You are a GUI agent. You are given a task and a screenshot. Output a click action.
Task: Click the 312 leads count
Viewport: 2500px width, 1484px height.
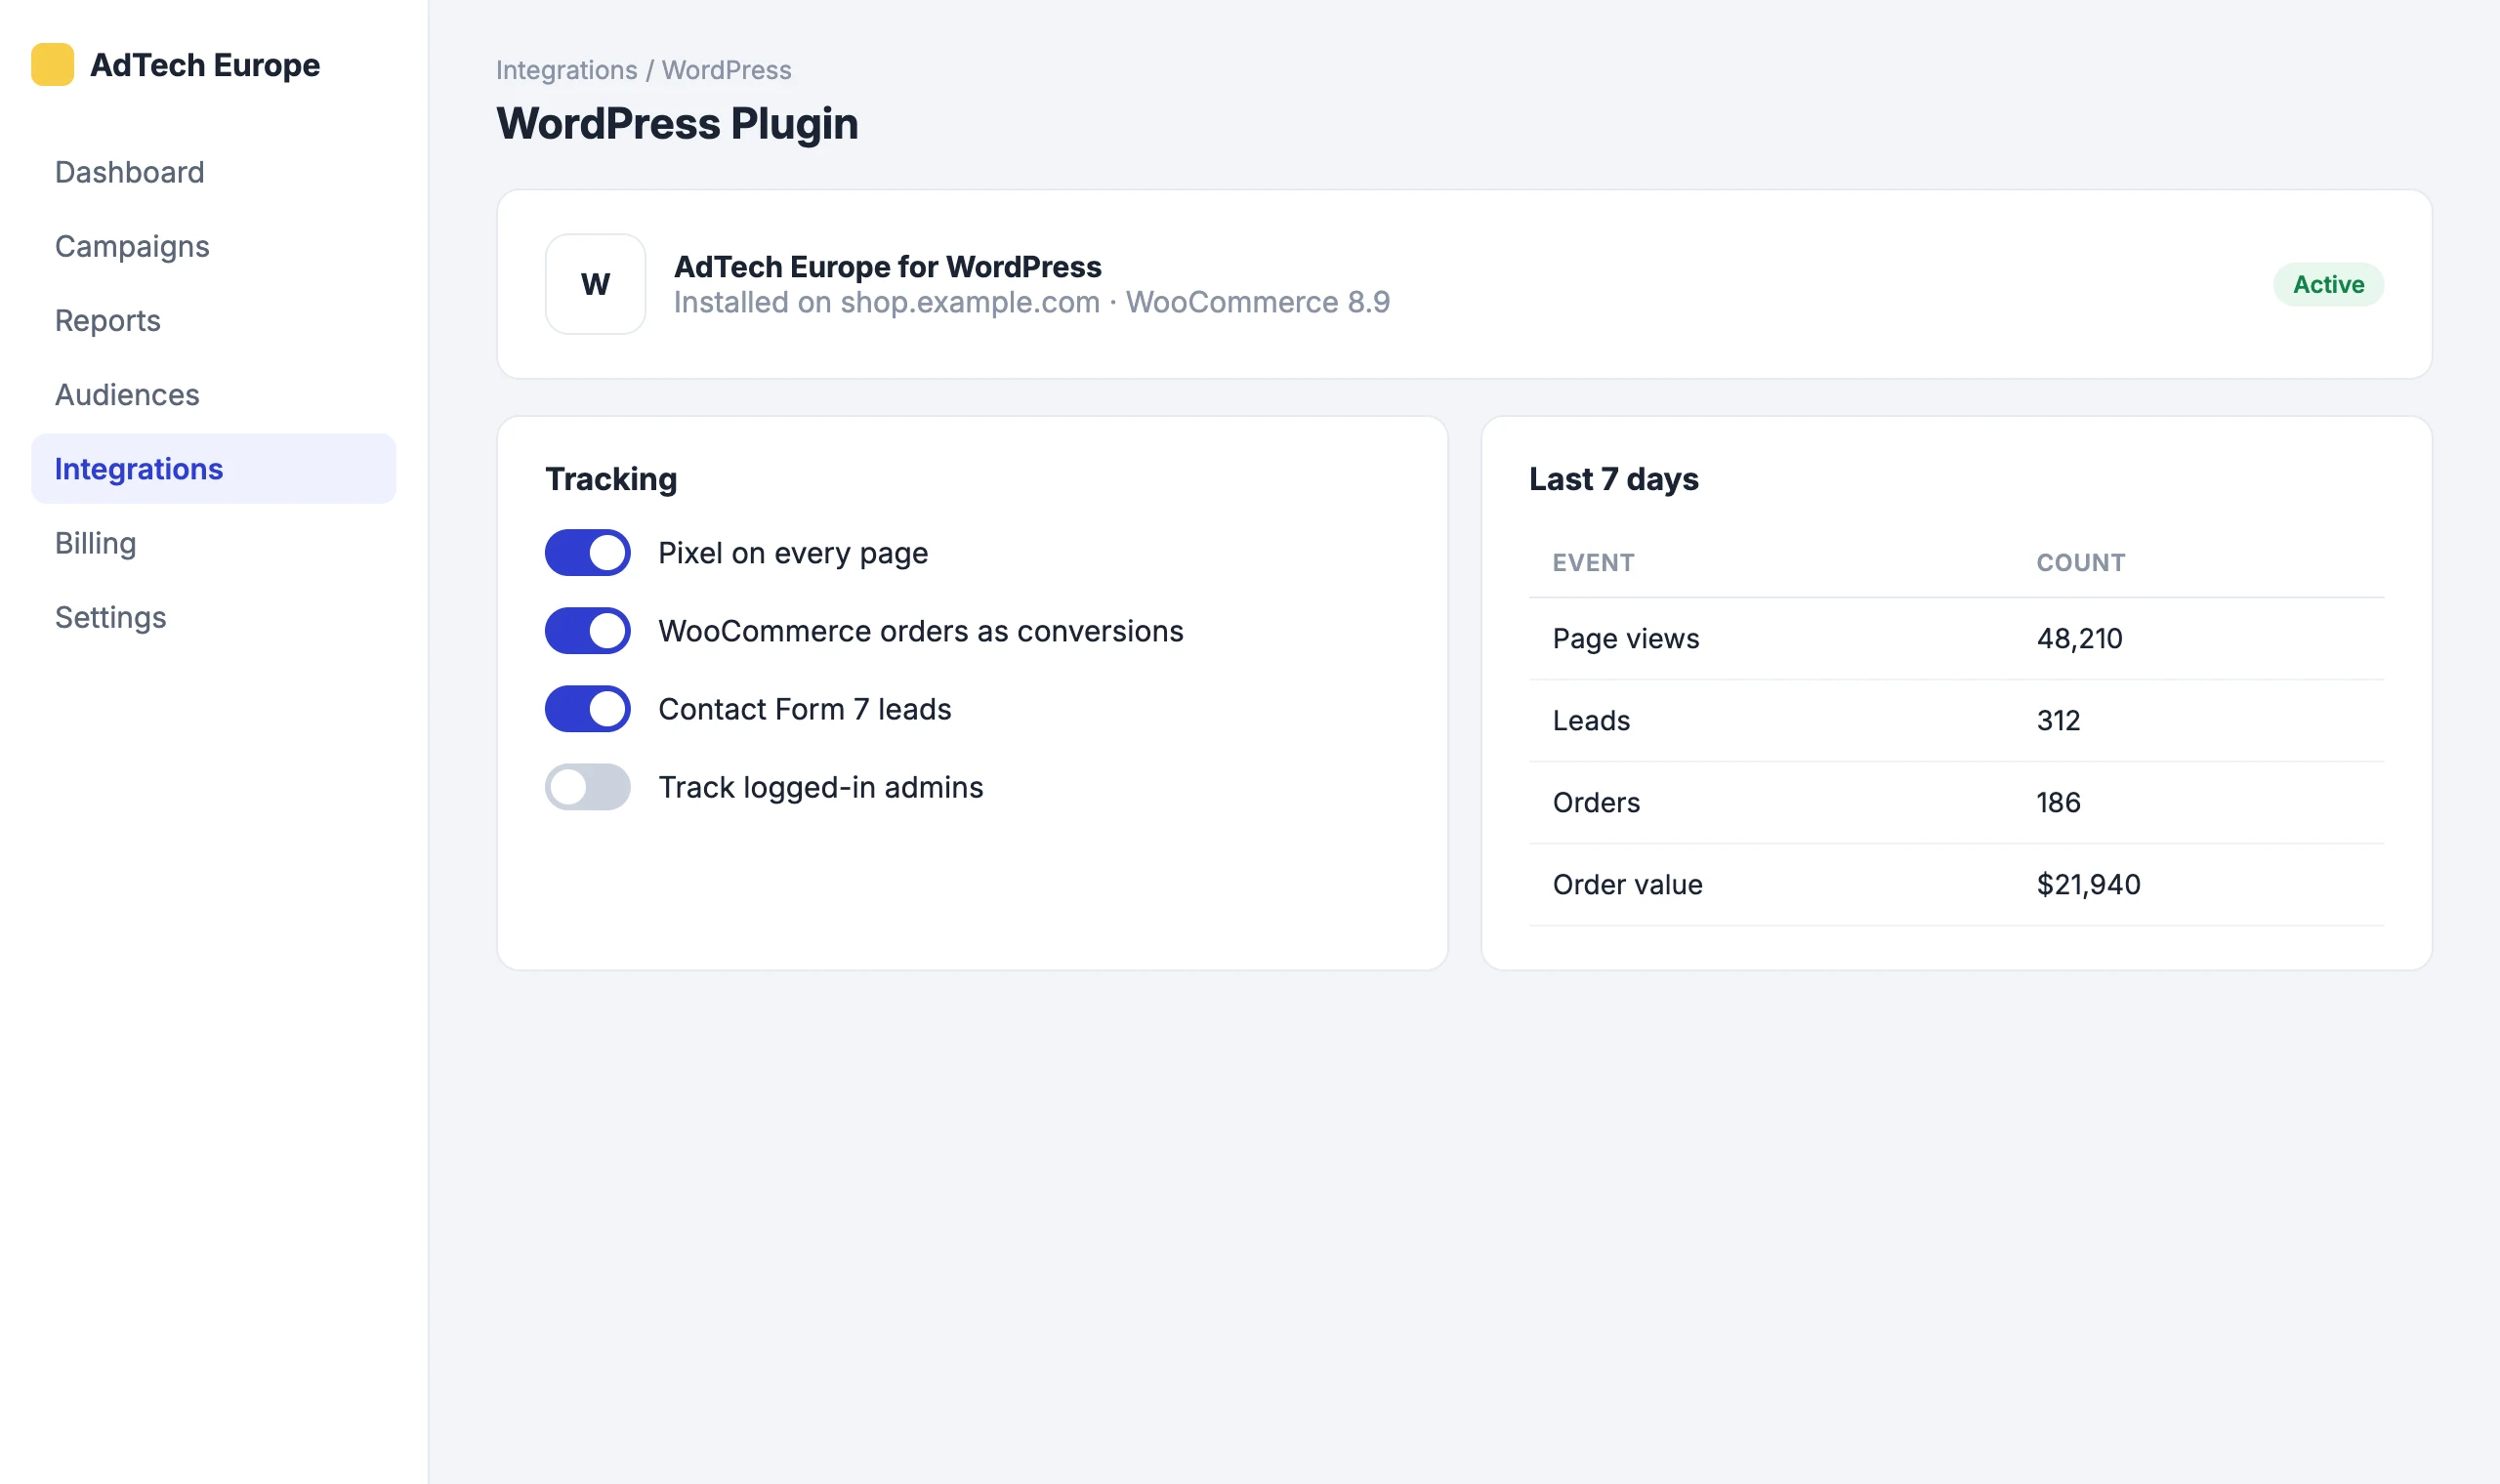click(2058, 720)
